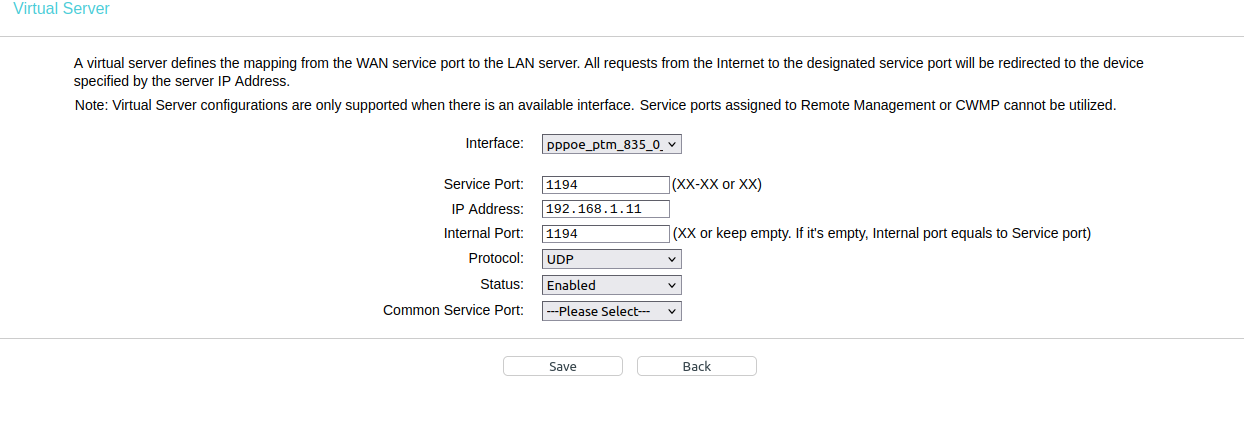Click the "Protocol:" label text

(x=495, y=258)
